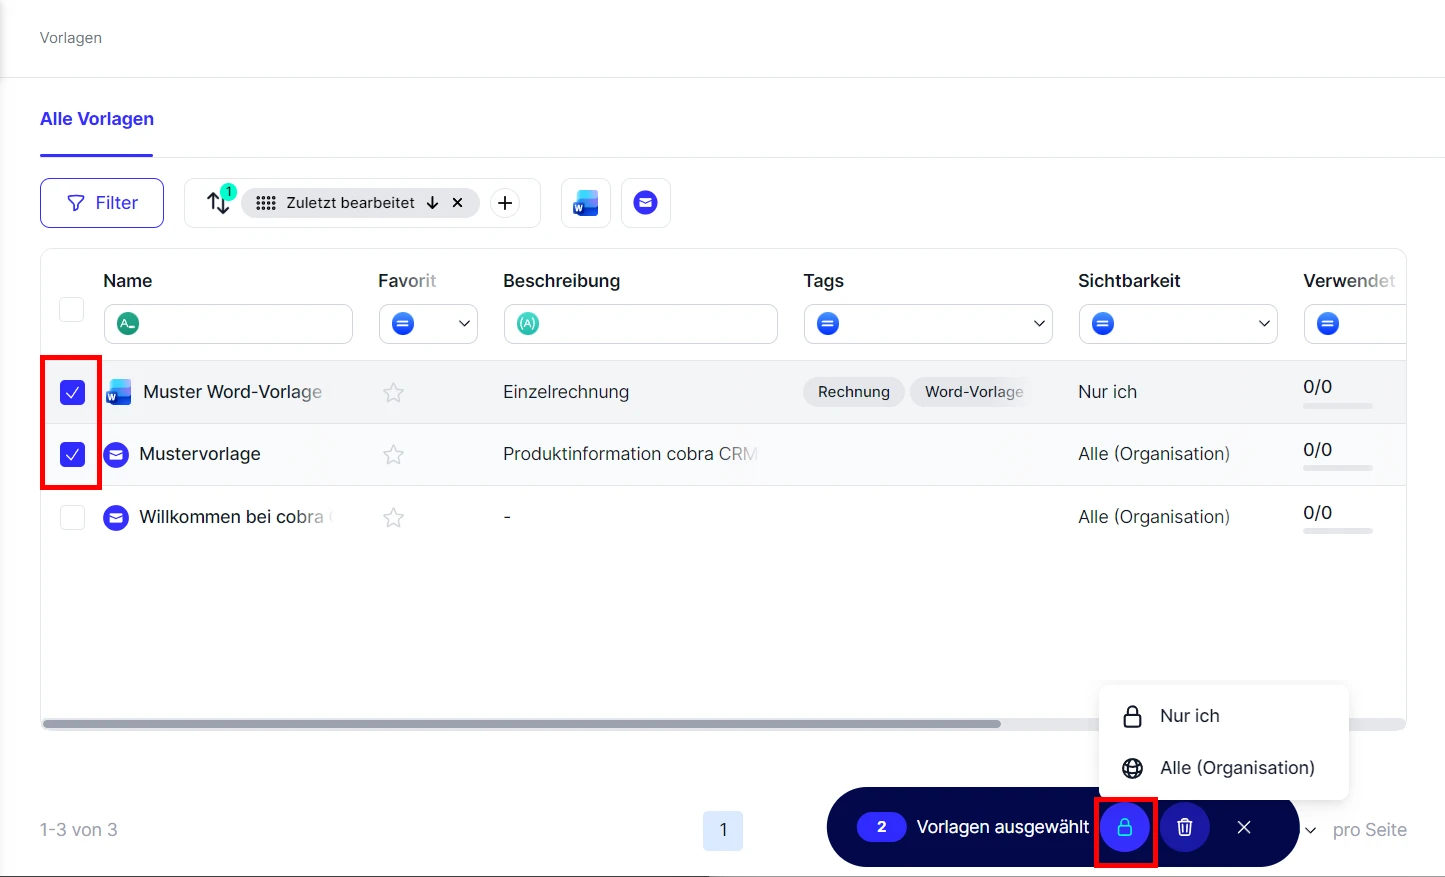This screenshot has width=1445, height=877.
Task: Click equals icon in Verwendet filter
Action: [x=1328, y=324]
